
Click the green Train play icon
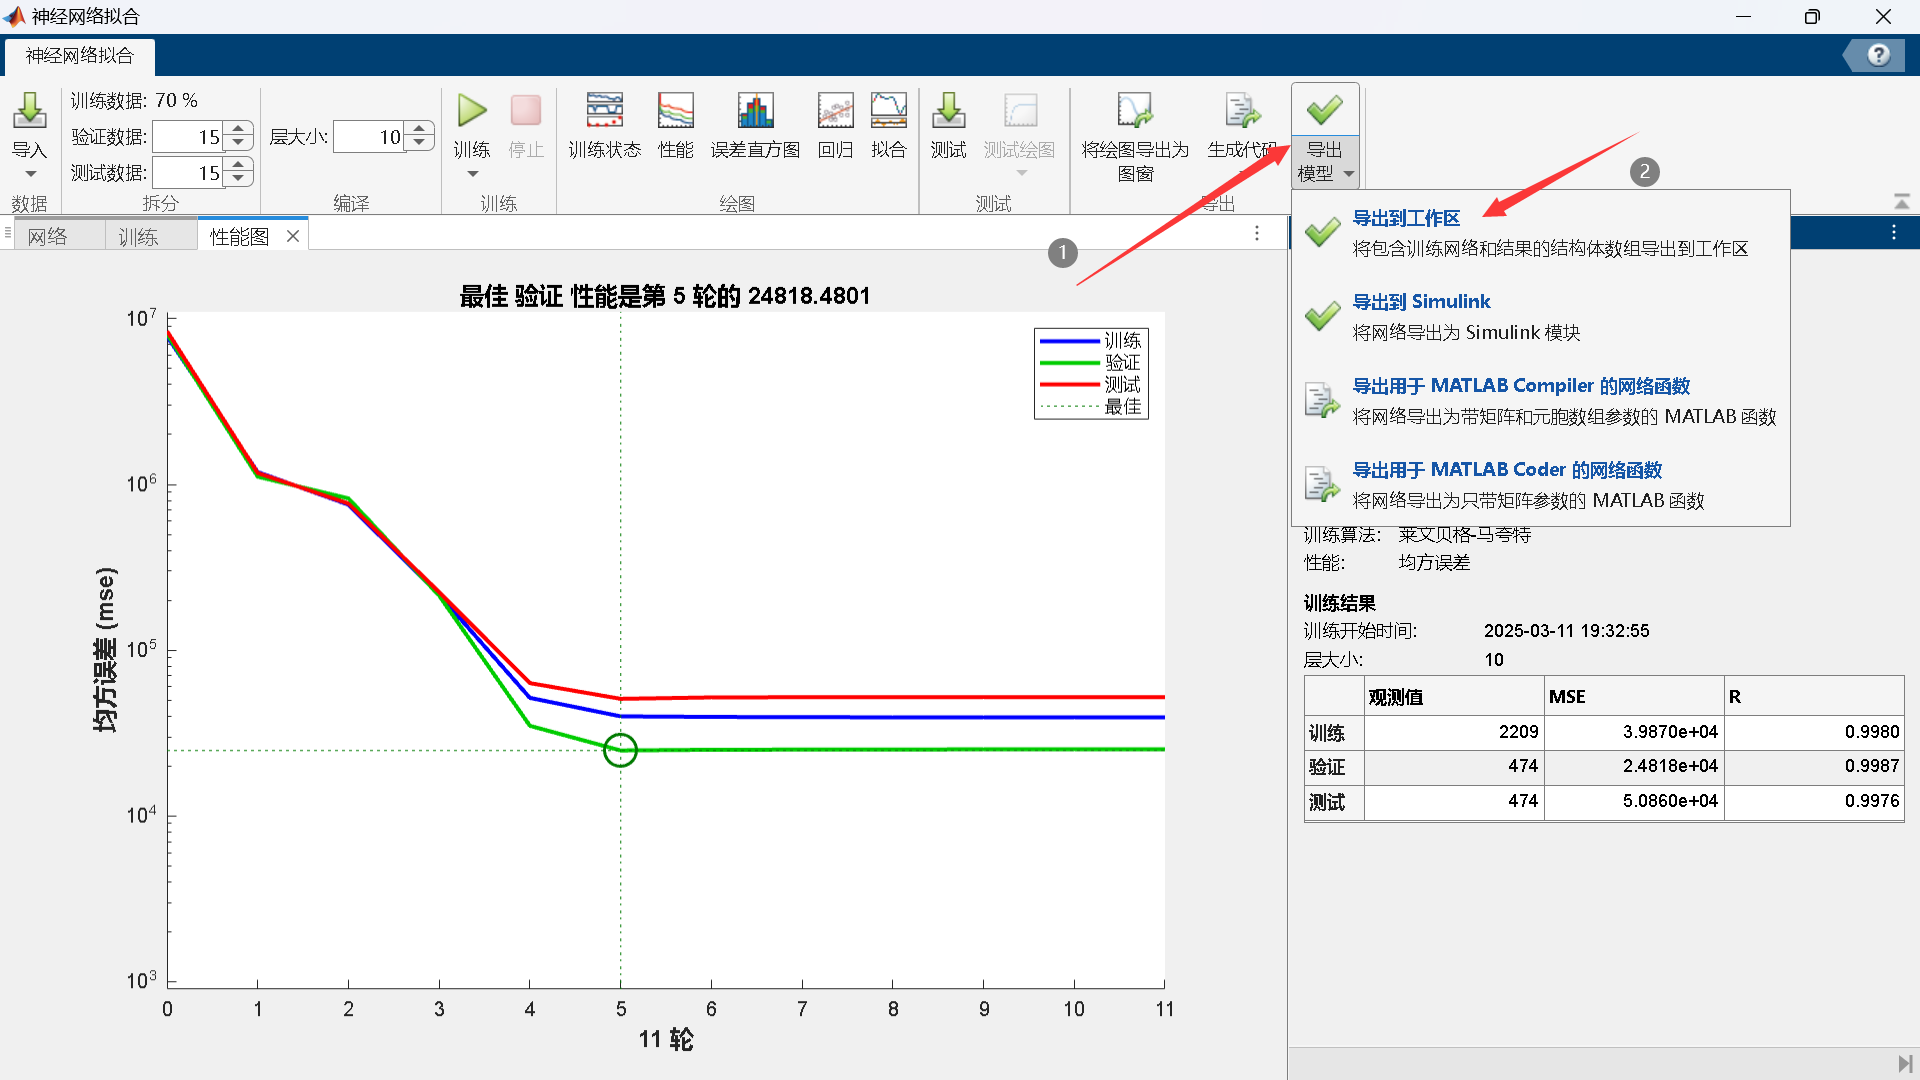click(471, 112)
